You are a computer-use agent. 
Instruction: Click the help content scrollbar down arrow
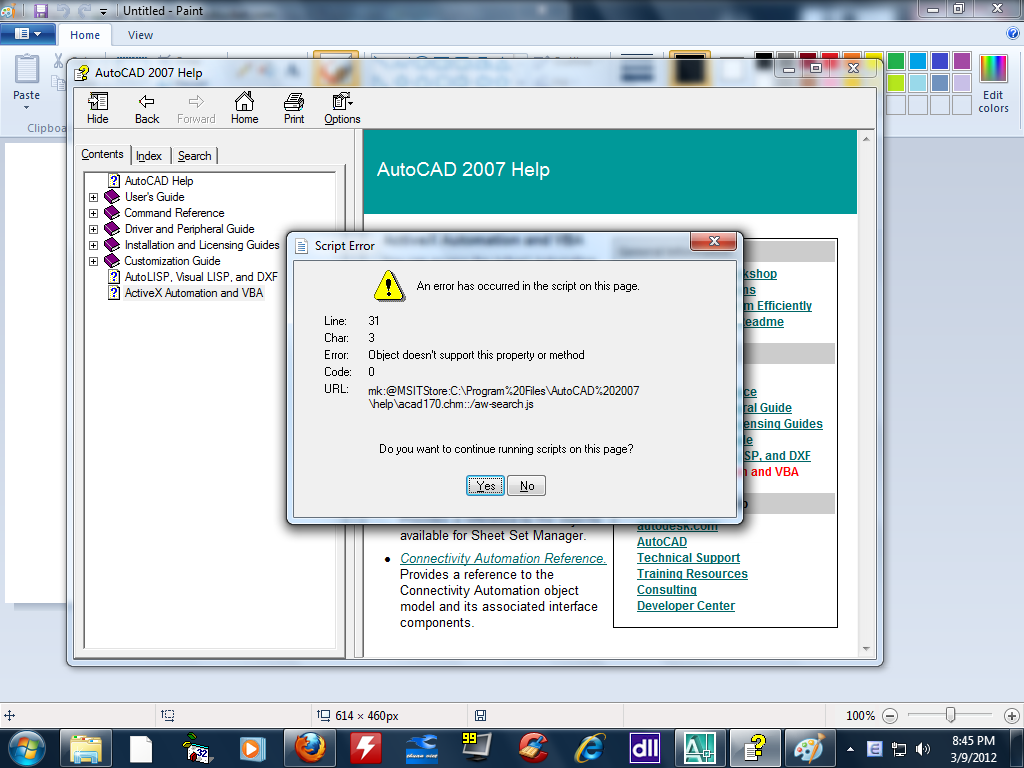(x=866, y=648)
